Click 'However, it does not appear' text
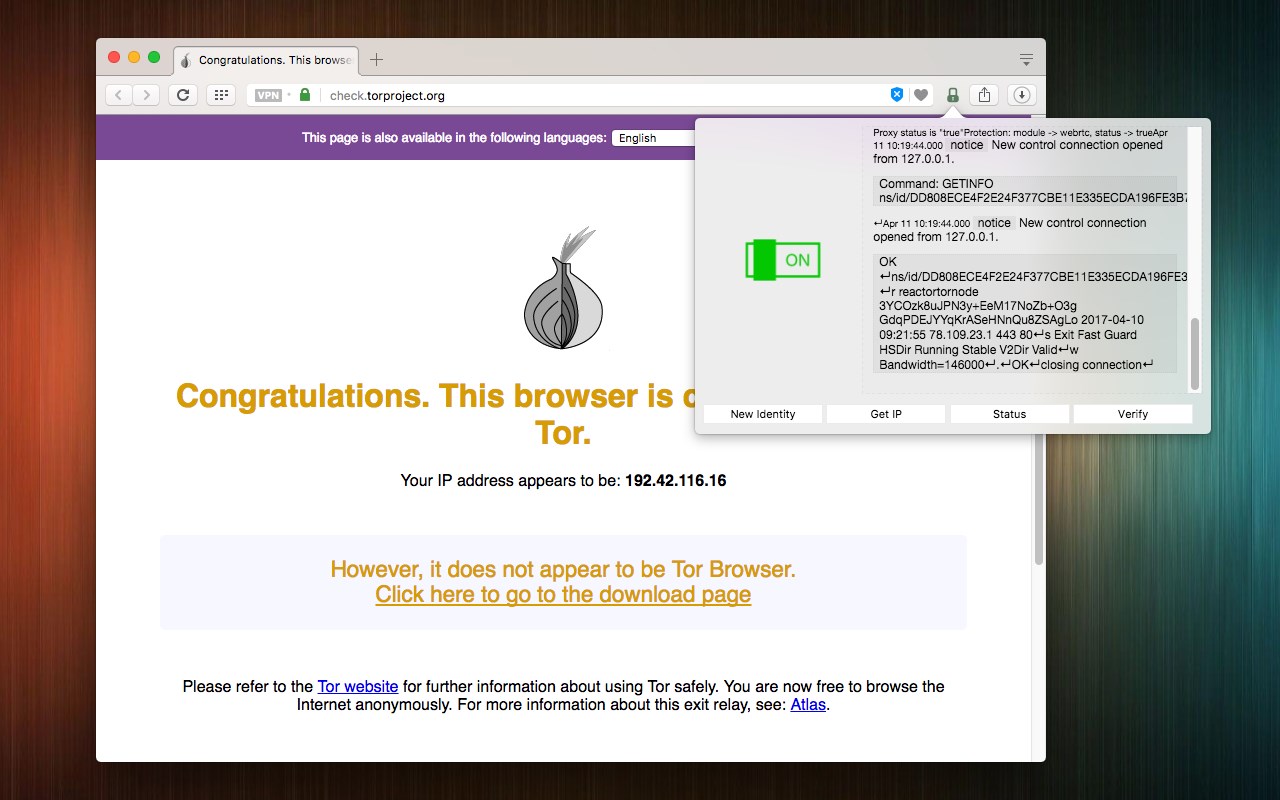The width and height of the screenshot is (1280, 800). (x=563, y=569)
